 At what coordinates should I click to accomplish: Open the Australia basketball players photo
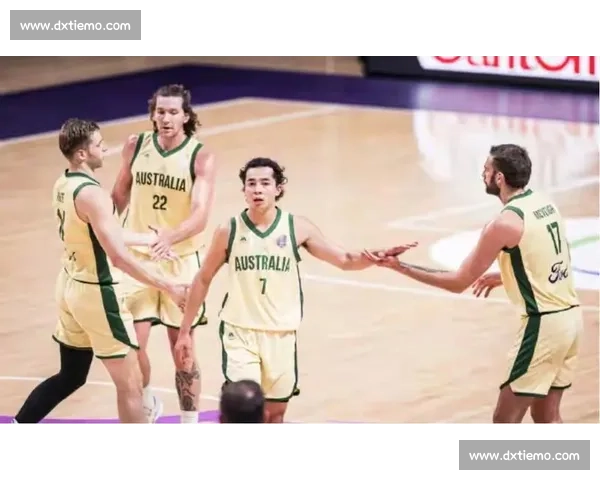click(300, 240)
